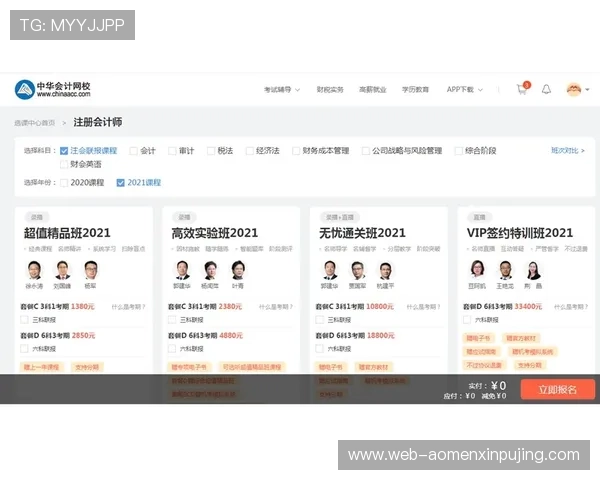Open the shopping cart icon
The width and height of the screenshot is (600, 480).
522,89
